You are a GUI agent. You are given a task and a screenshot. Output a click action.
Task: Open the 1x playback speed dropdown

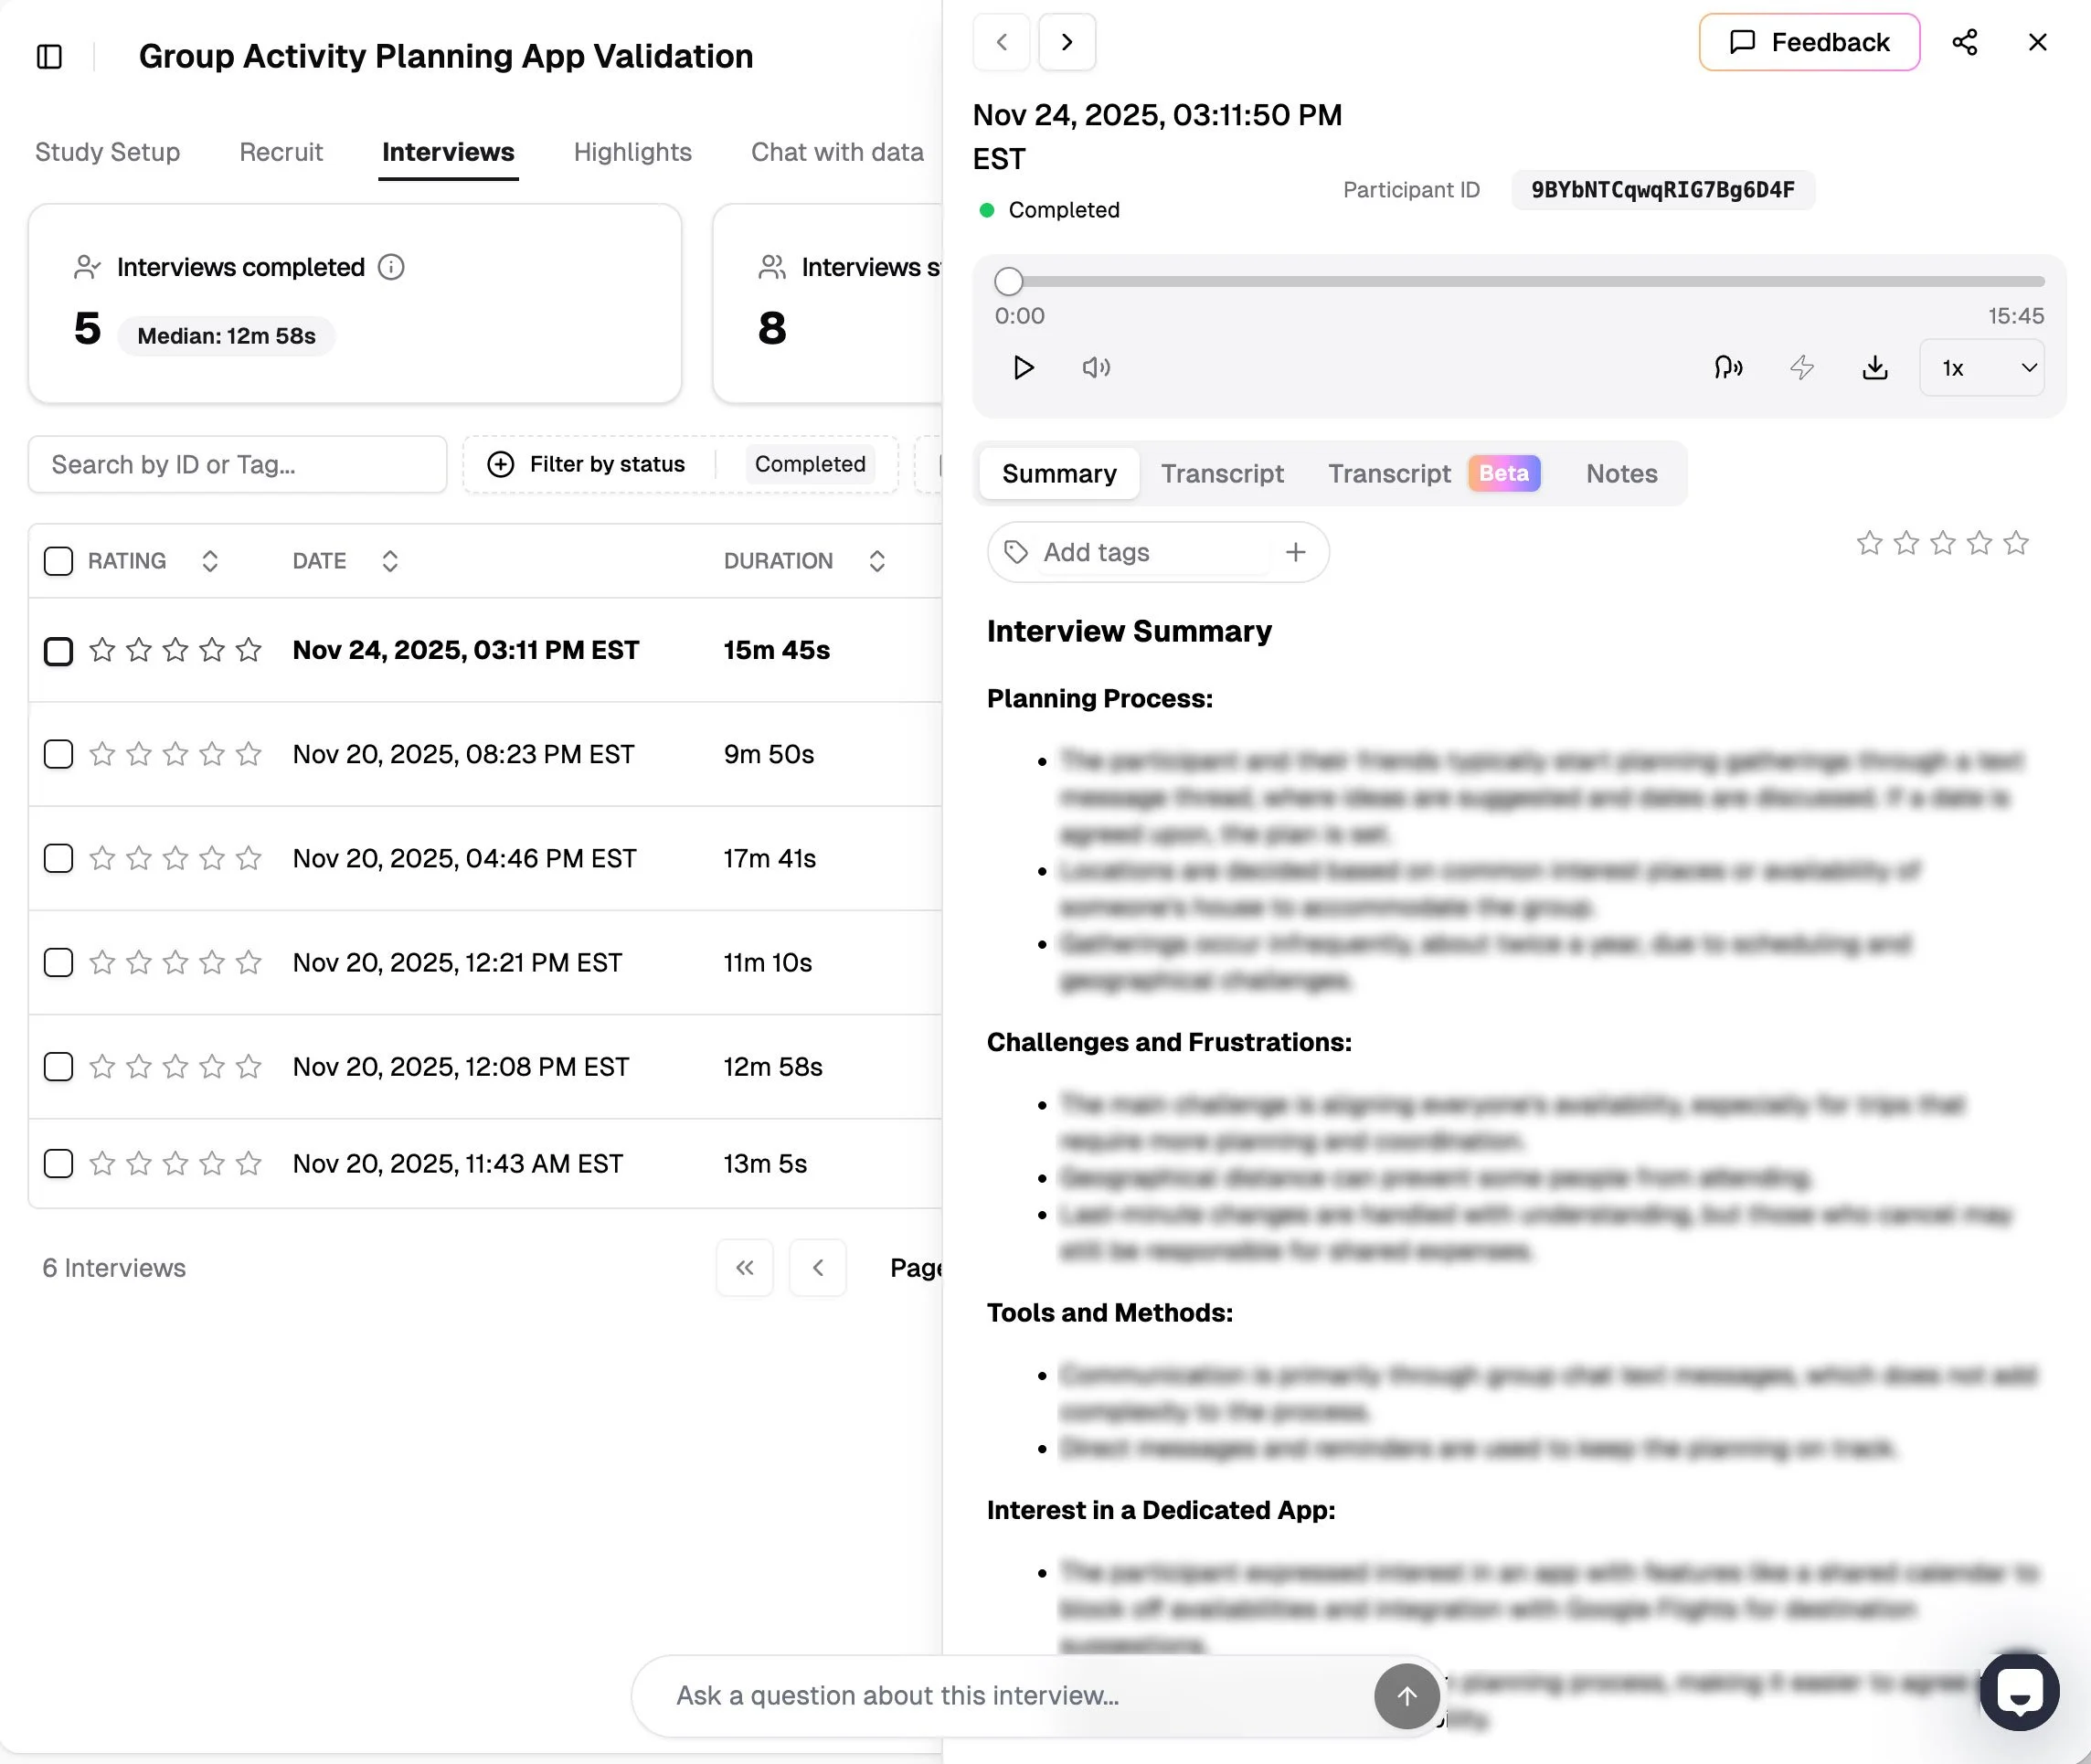pyautogui.click(x=1981, y=368)
